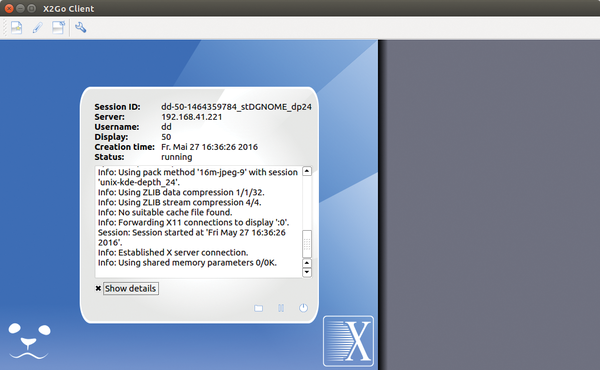Screen dimensions: 600x370
Task: Click scrollbar up arrow at top of log
Action: [307, 171]
